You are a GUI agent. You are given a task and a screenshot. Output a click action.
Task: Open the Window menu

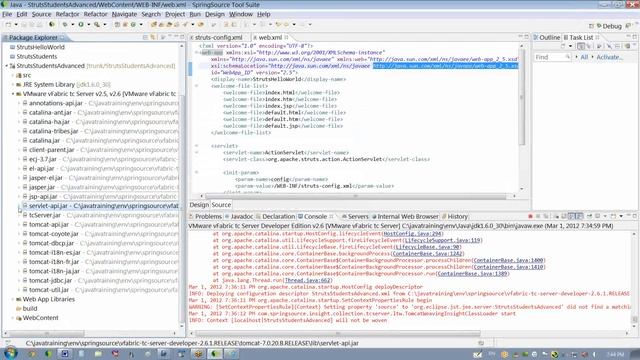[x=241, y=14]
